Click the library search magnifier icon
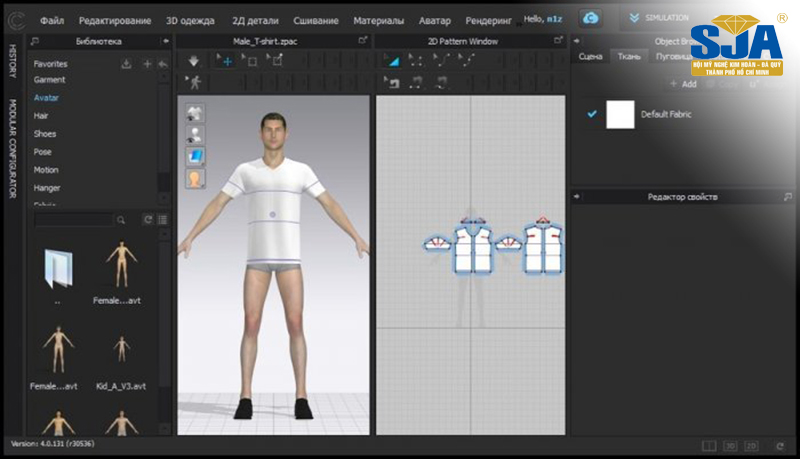This screenshot has width=800, height=459. coord(121,219)
